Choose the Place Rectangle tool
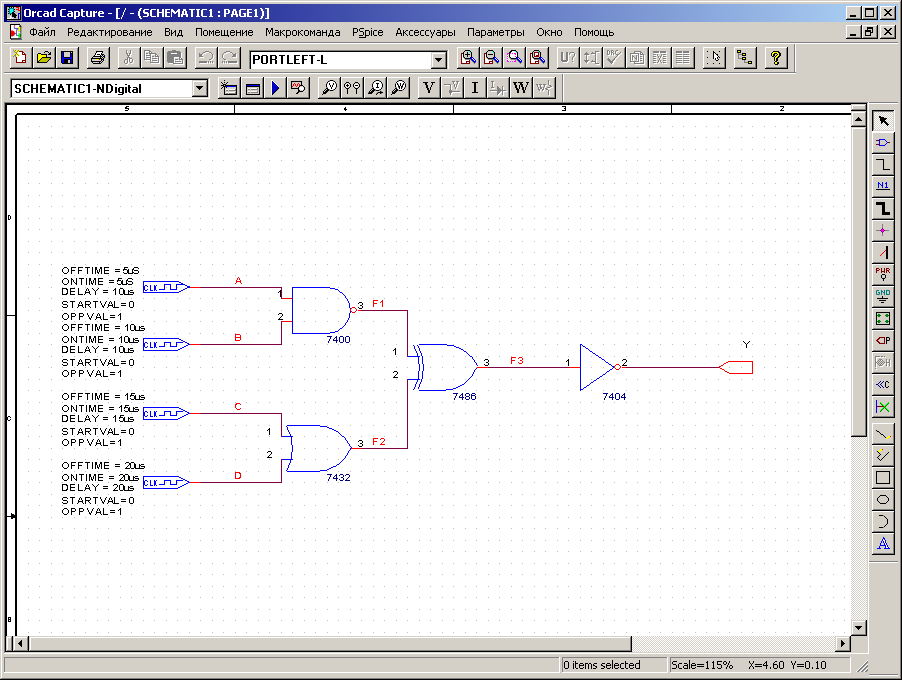 pyautogui.click(x=883, y=477)
